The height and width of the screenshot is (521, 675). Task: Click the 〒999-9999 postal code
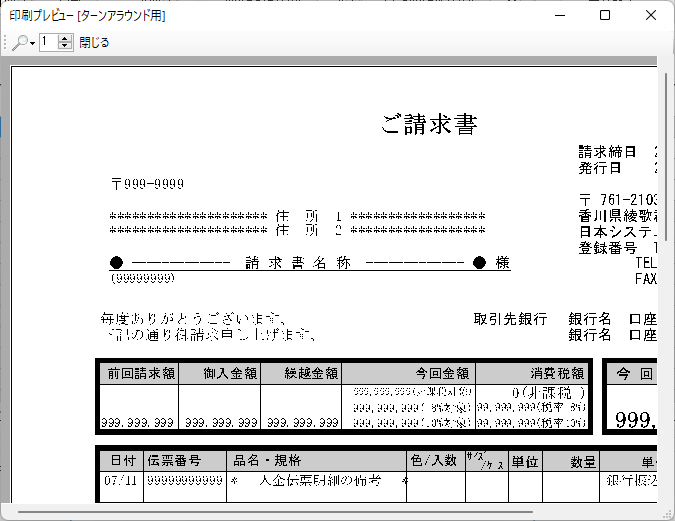(x=148, y=184)
